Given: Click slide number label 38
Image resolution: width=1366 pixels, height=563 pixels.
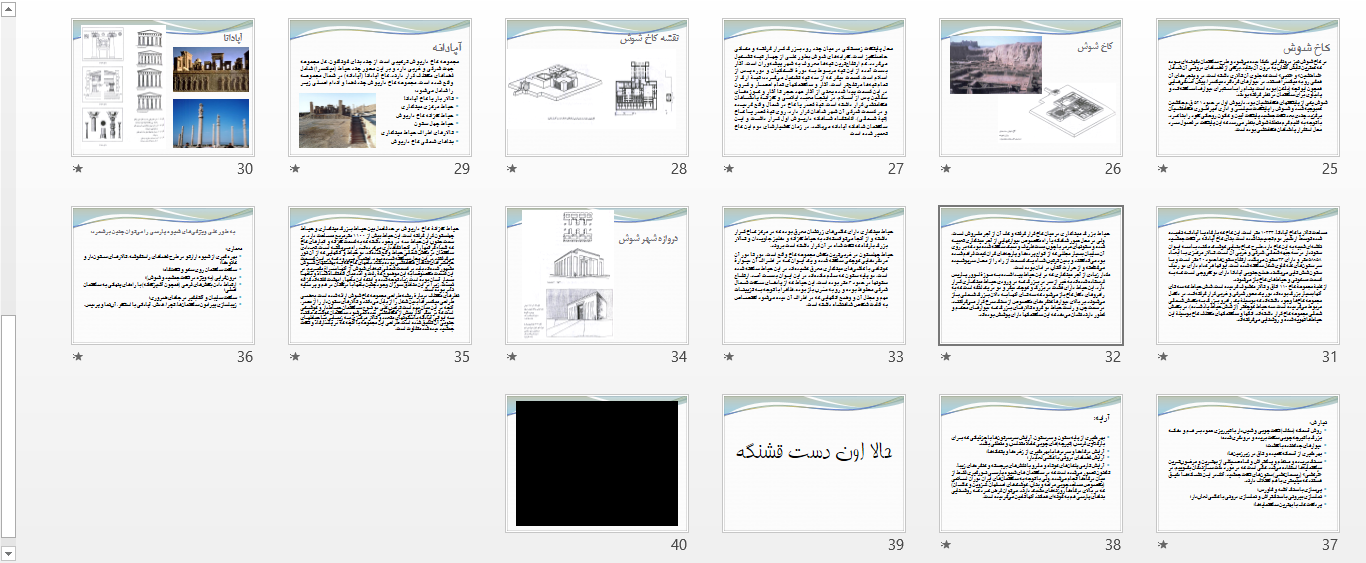Looking at the screenshot, I should [x=1112, y=545].
